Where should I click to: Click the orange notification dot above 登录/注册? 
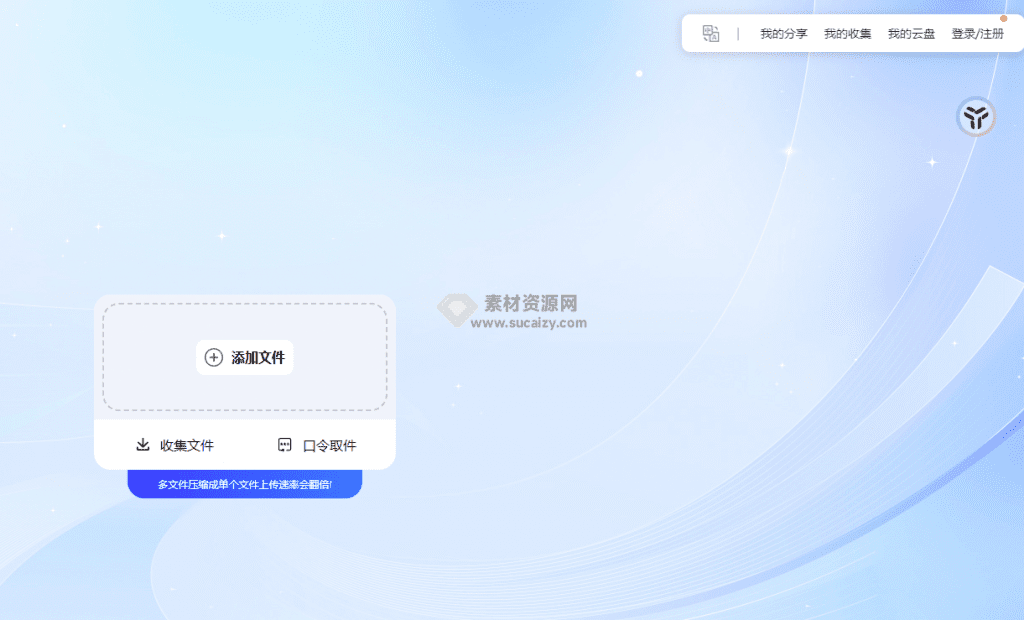click(x=1004, y=18)
